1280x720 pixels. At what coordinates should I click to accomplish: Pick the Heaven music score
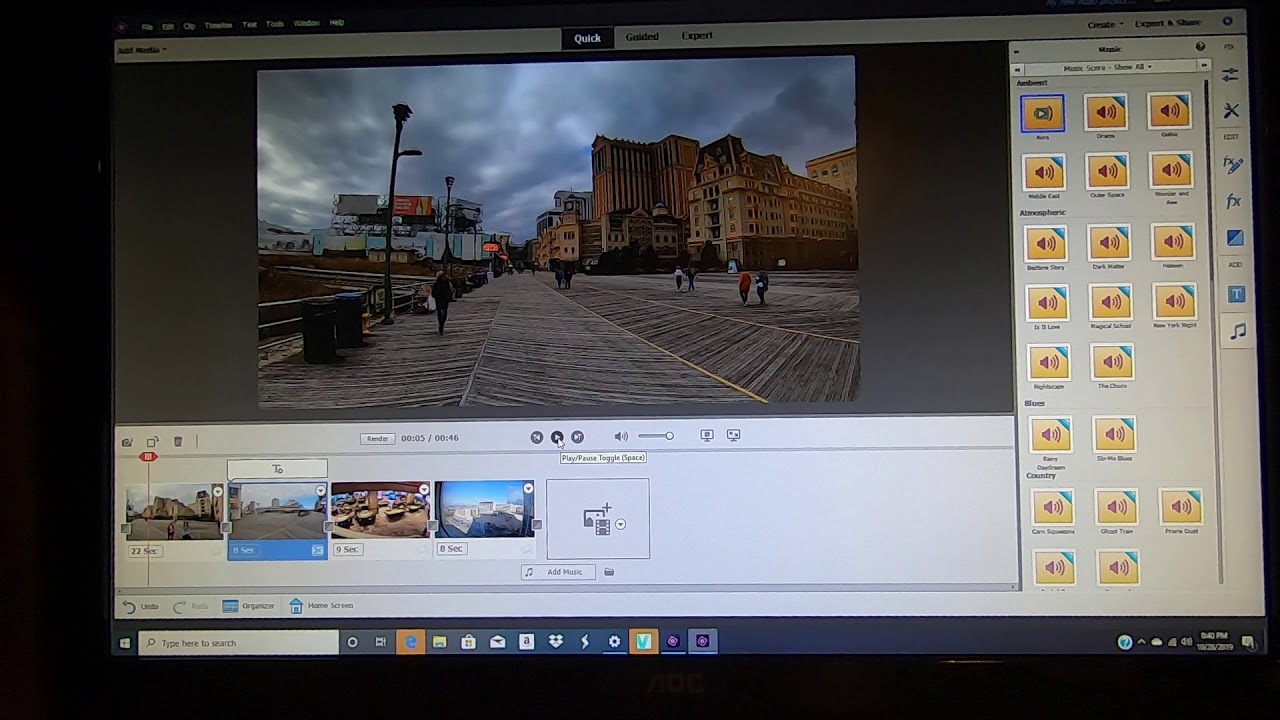[1173, 242]
